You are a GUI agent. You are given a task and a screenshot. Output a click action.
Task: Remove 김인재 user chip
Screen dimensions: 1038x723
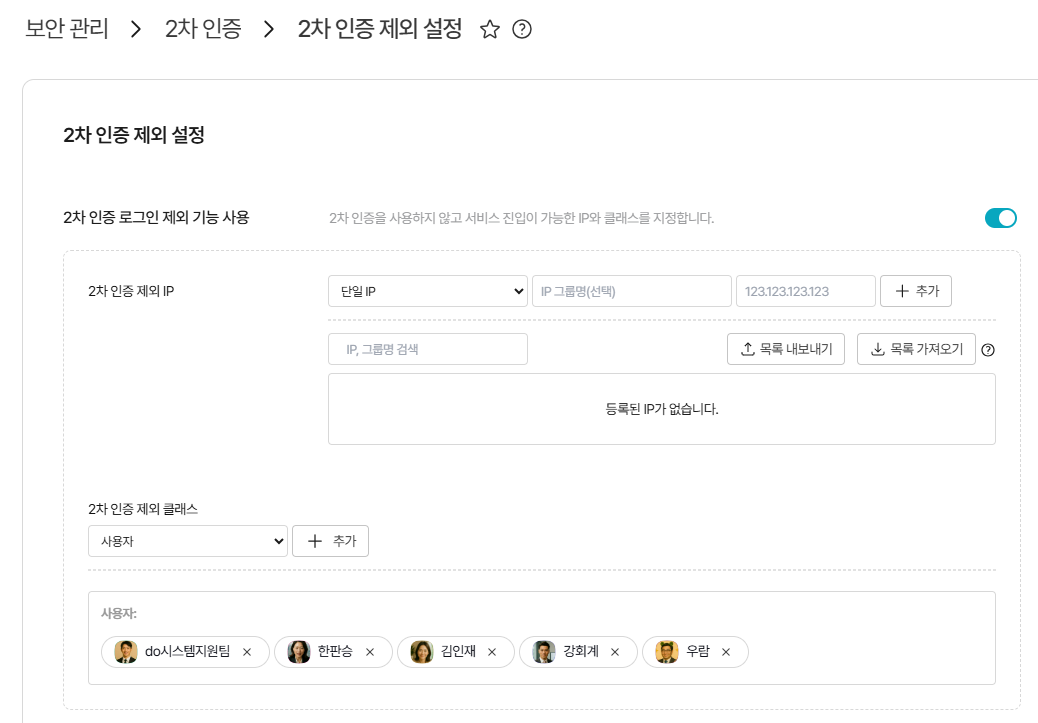[492, 652]
